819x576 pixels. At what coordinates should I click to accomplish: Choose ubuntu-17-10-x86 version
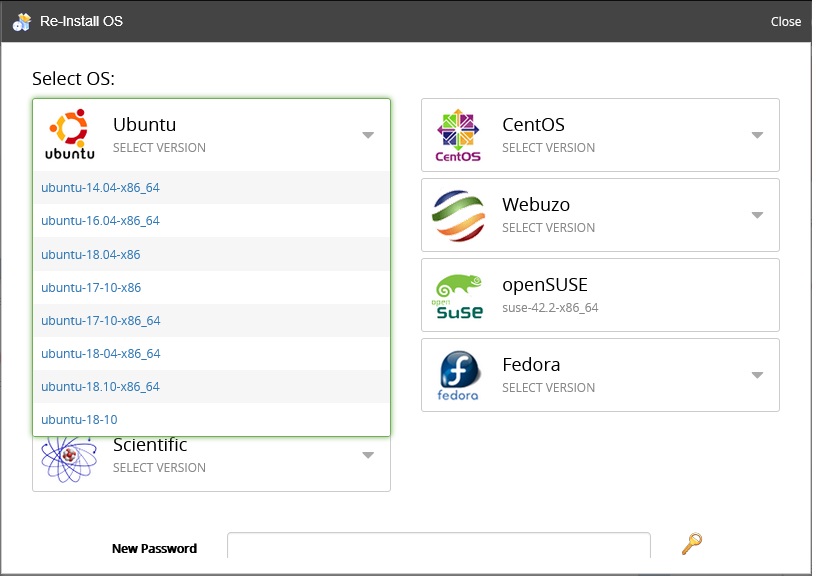(211, 288)
